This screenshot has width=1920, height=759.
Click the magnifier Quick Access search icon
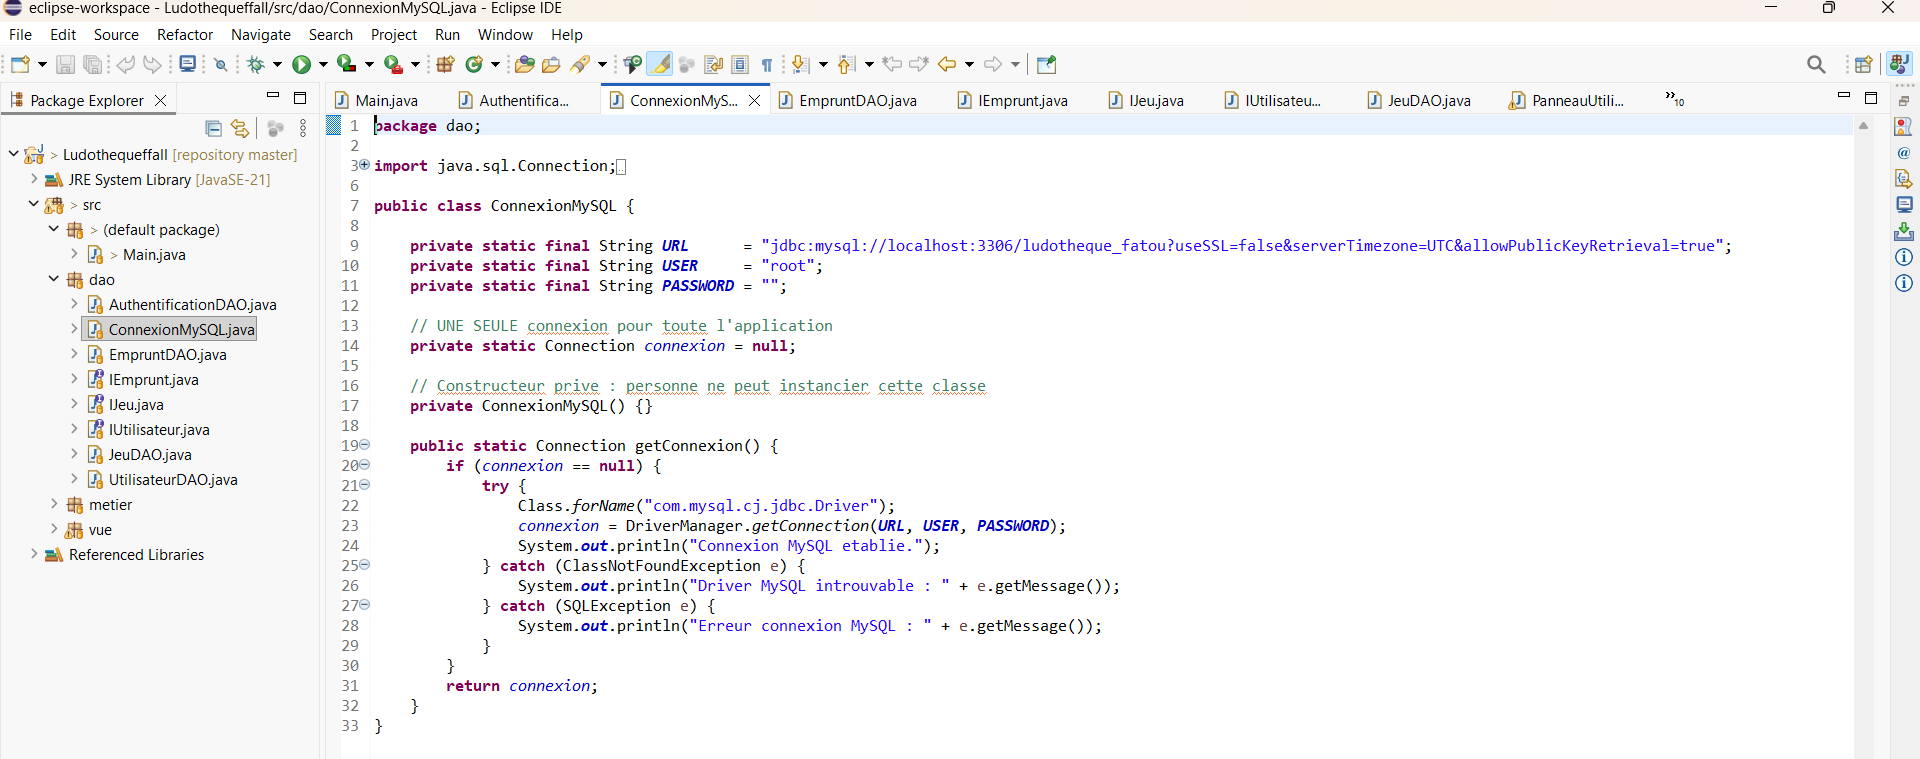1816,64
